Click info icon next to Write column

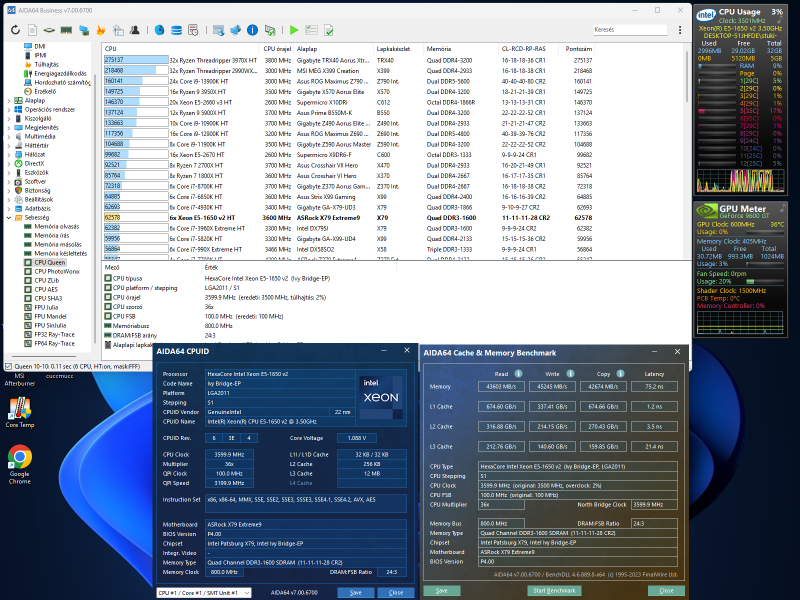pyautogui.click(x=570, y=373)
